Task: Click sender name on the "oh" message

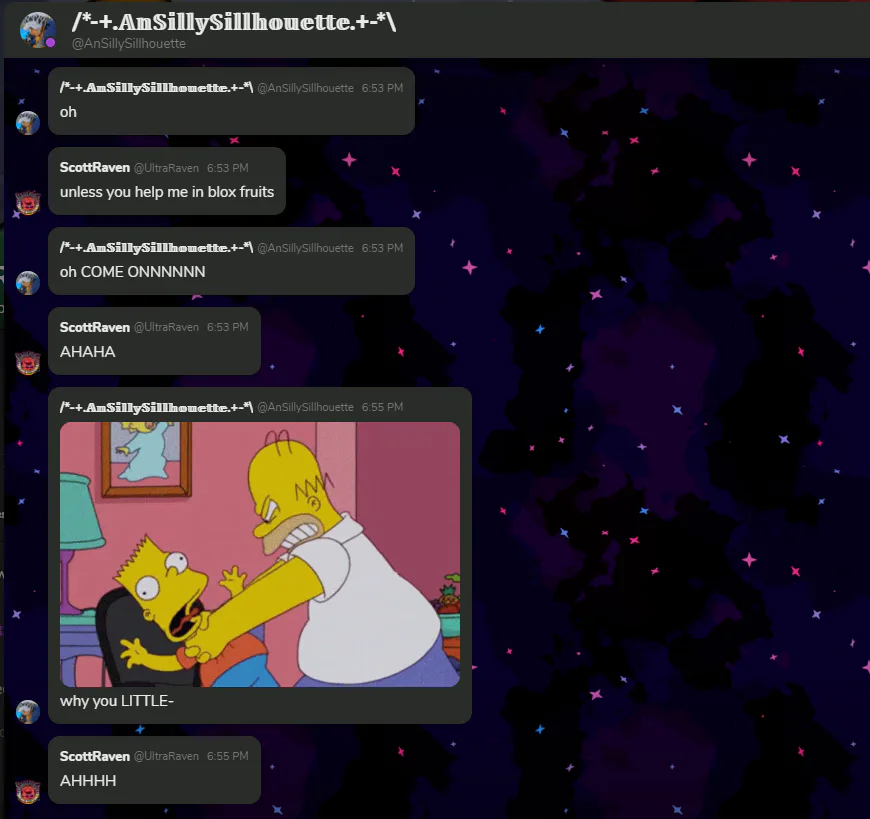Action: tap(156, 88)
